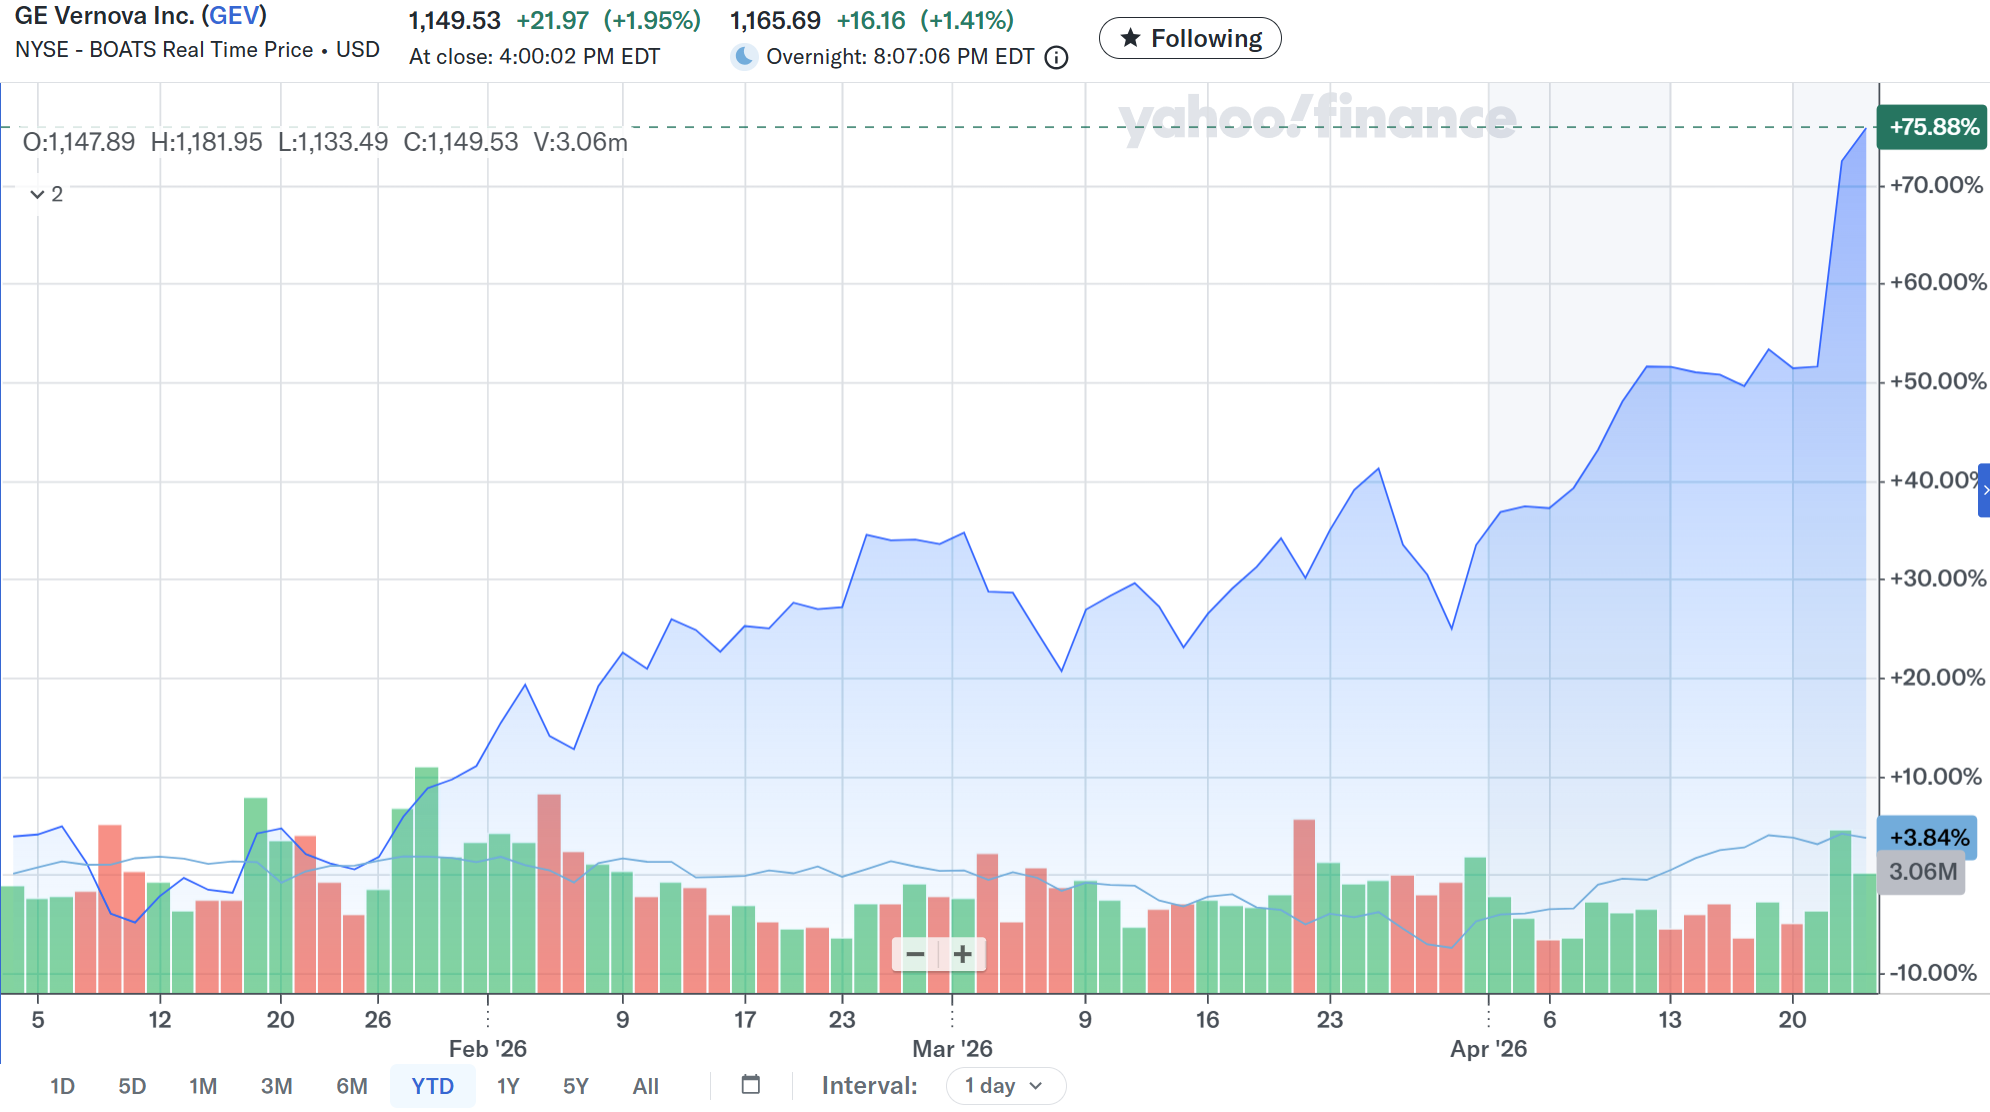Viewport: 1990px width, 1112px height.
Task: Click the overnight moon icon
Action: pyautogui.click(x=744, y=56)
